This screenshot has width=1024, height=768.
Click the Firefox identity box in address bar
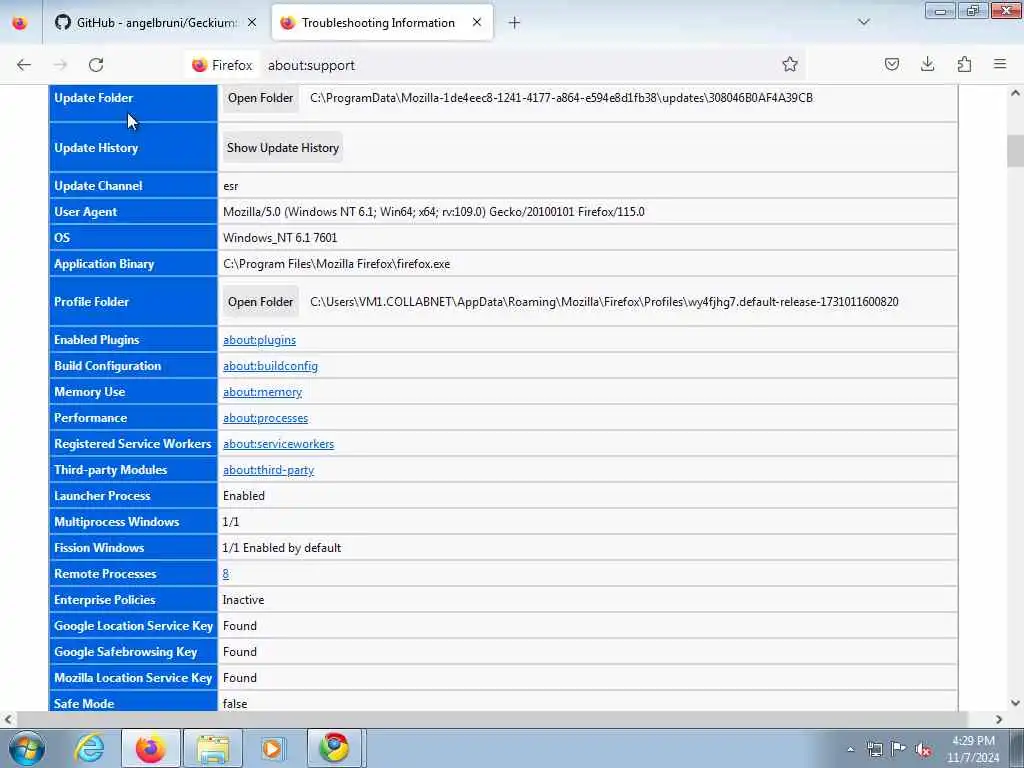pos(222,65)
